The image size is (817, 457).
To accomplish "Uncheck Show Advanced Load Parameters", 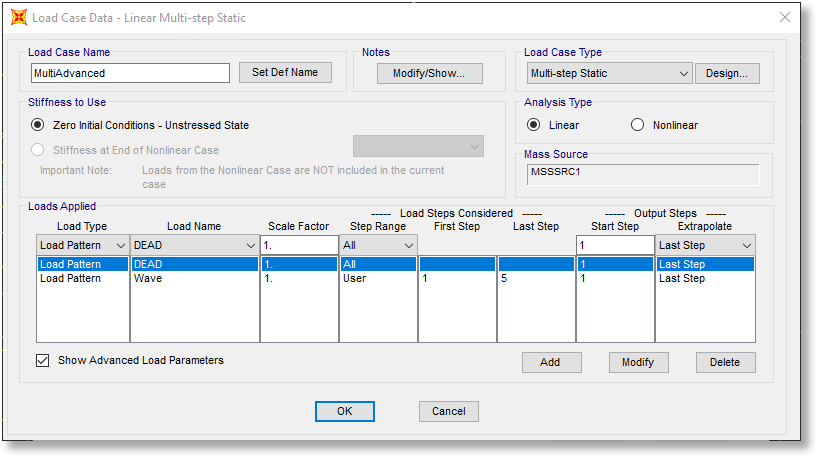I will click(43, 360).
